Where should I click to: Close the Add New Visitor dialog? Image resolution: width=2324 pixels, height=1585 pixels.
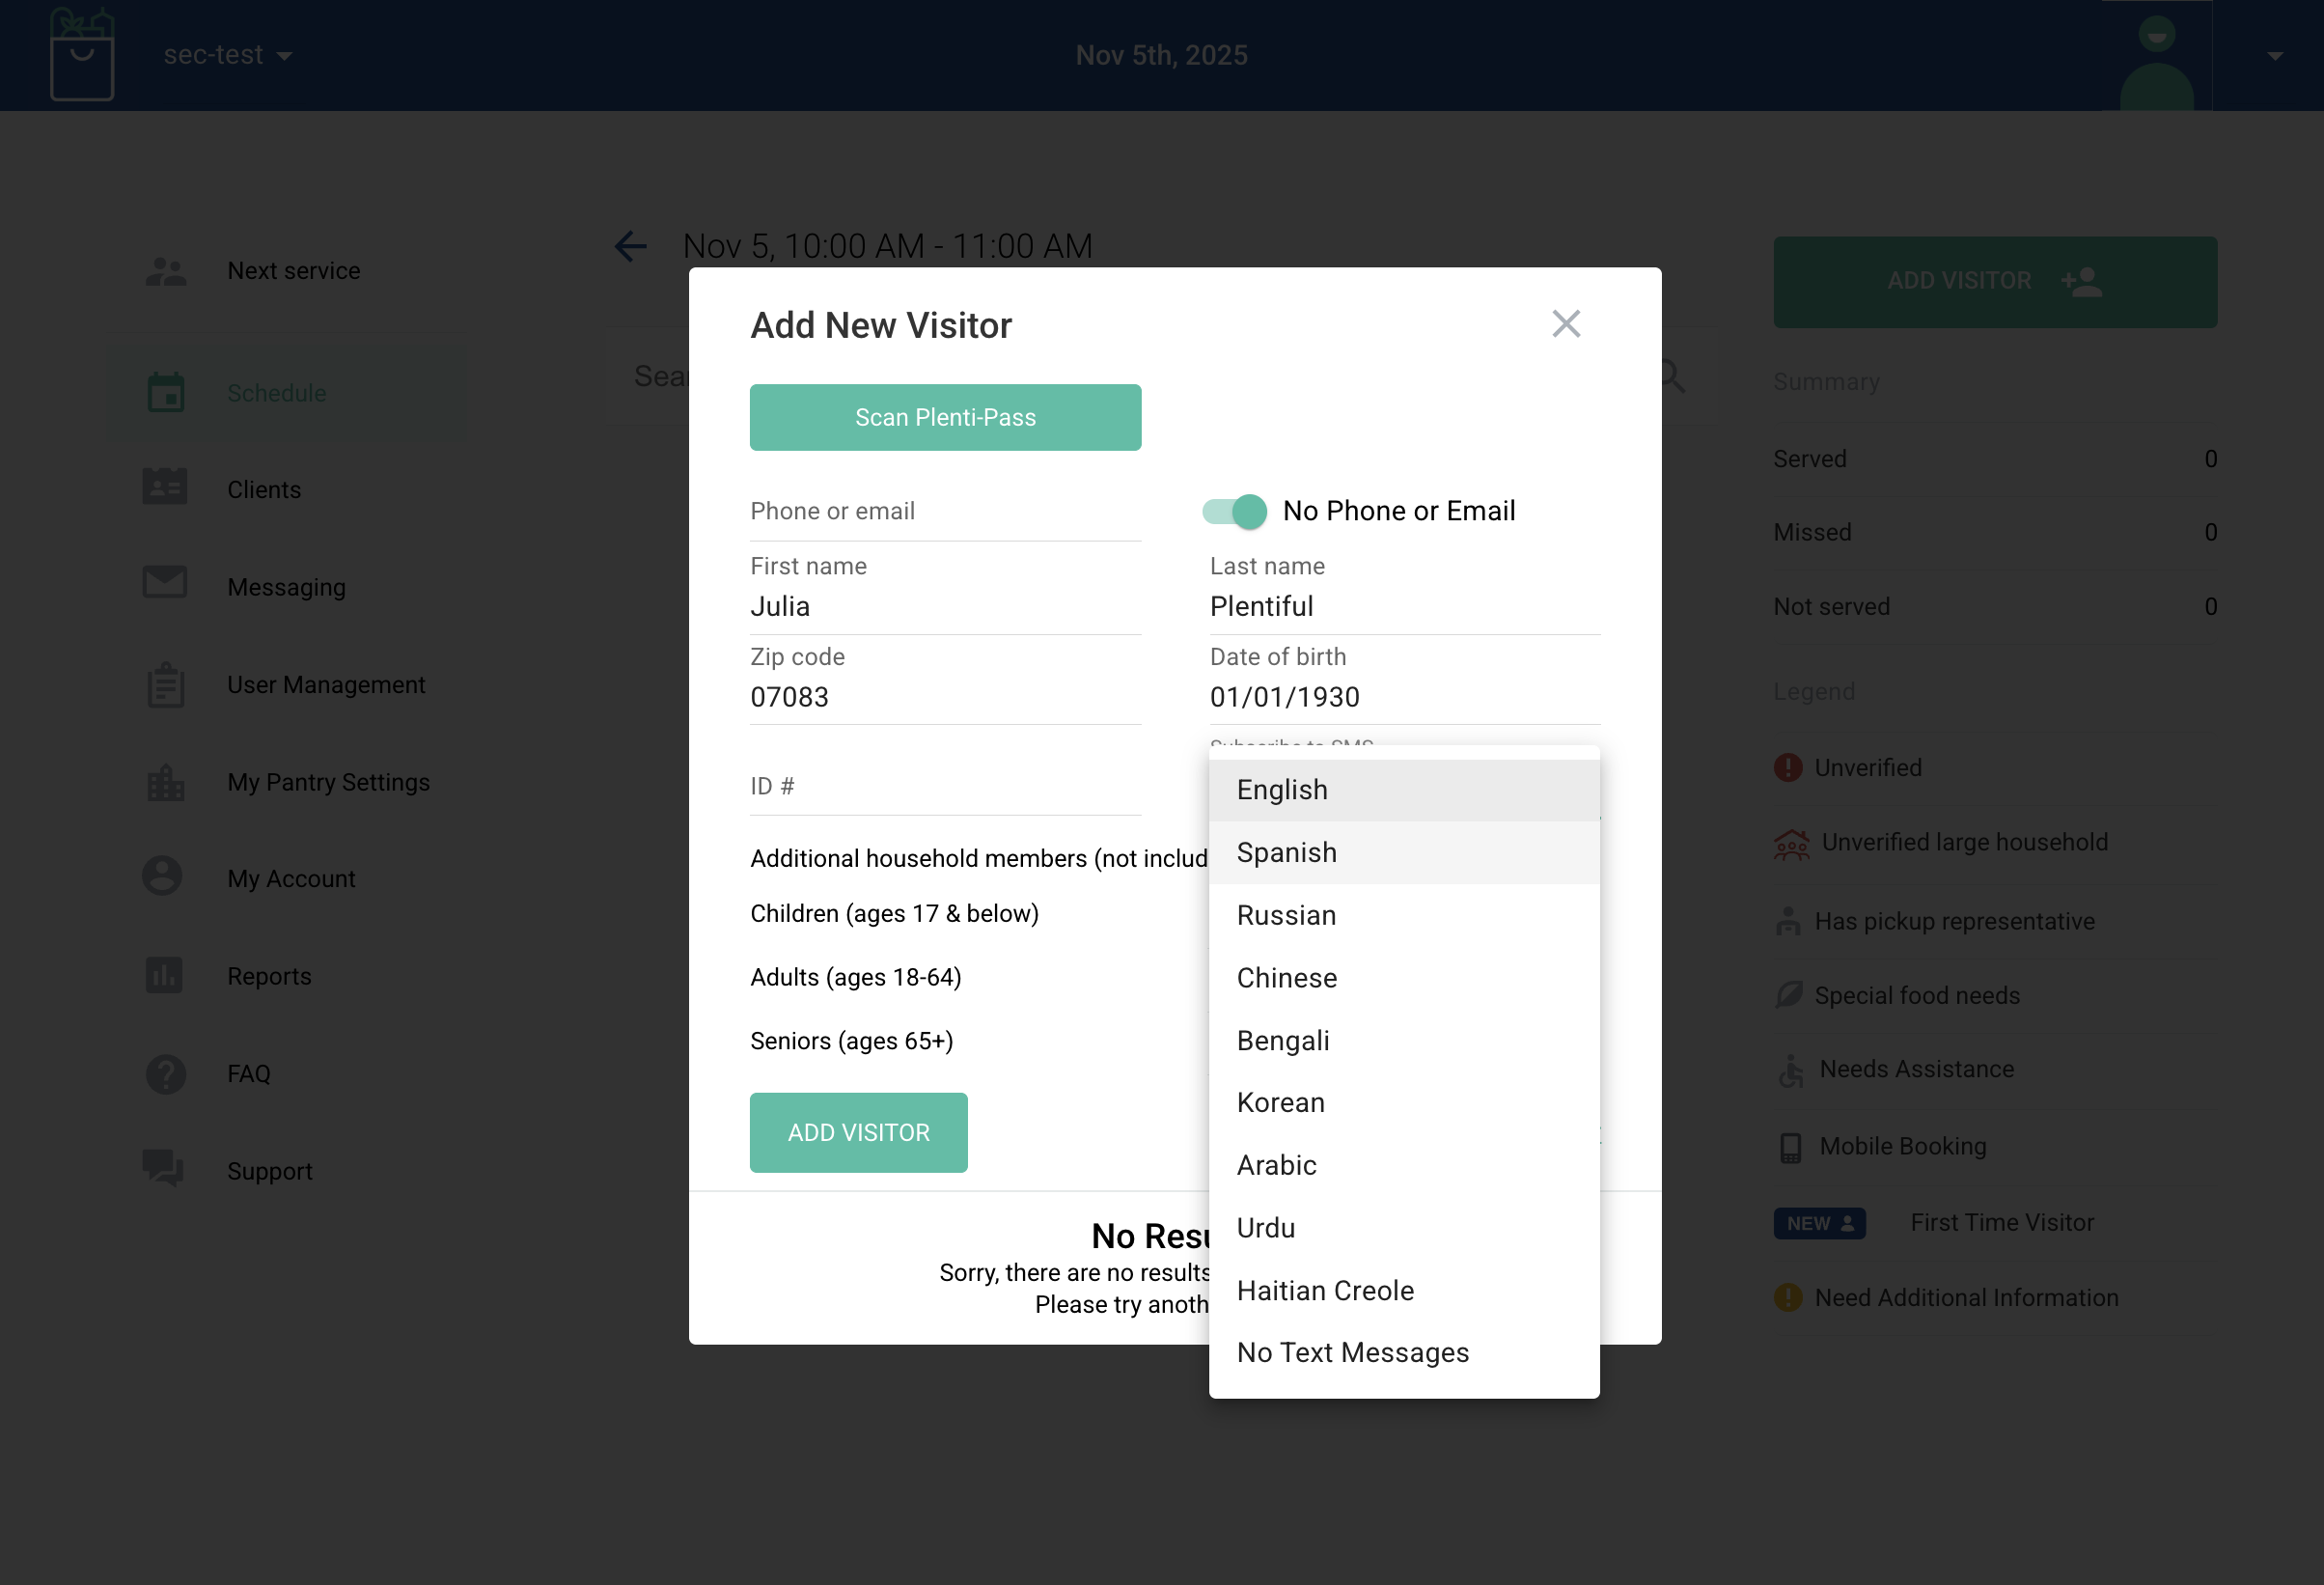tap(1566, 324)
